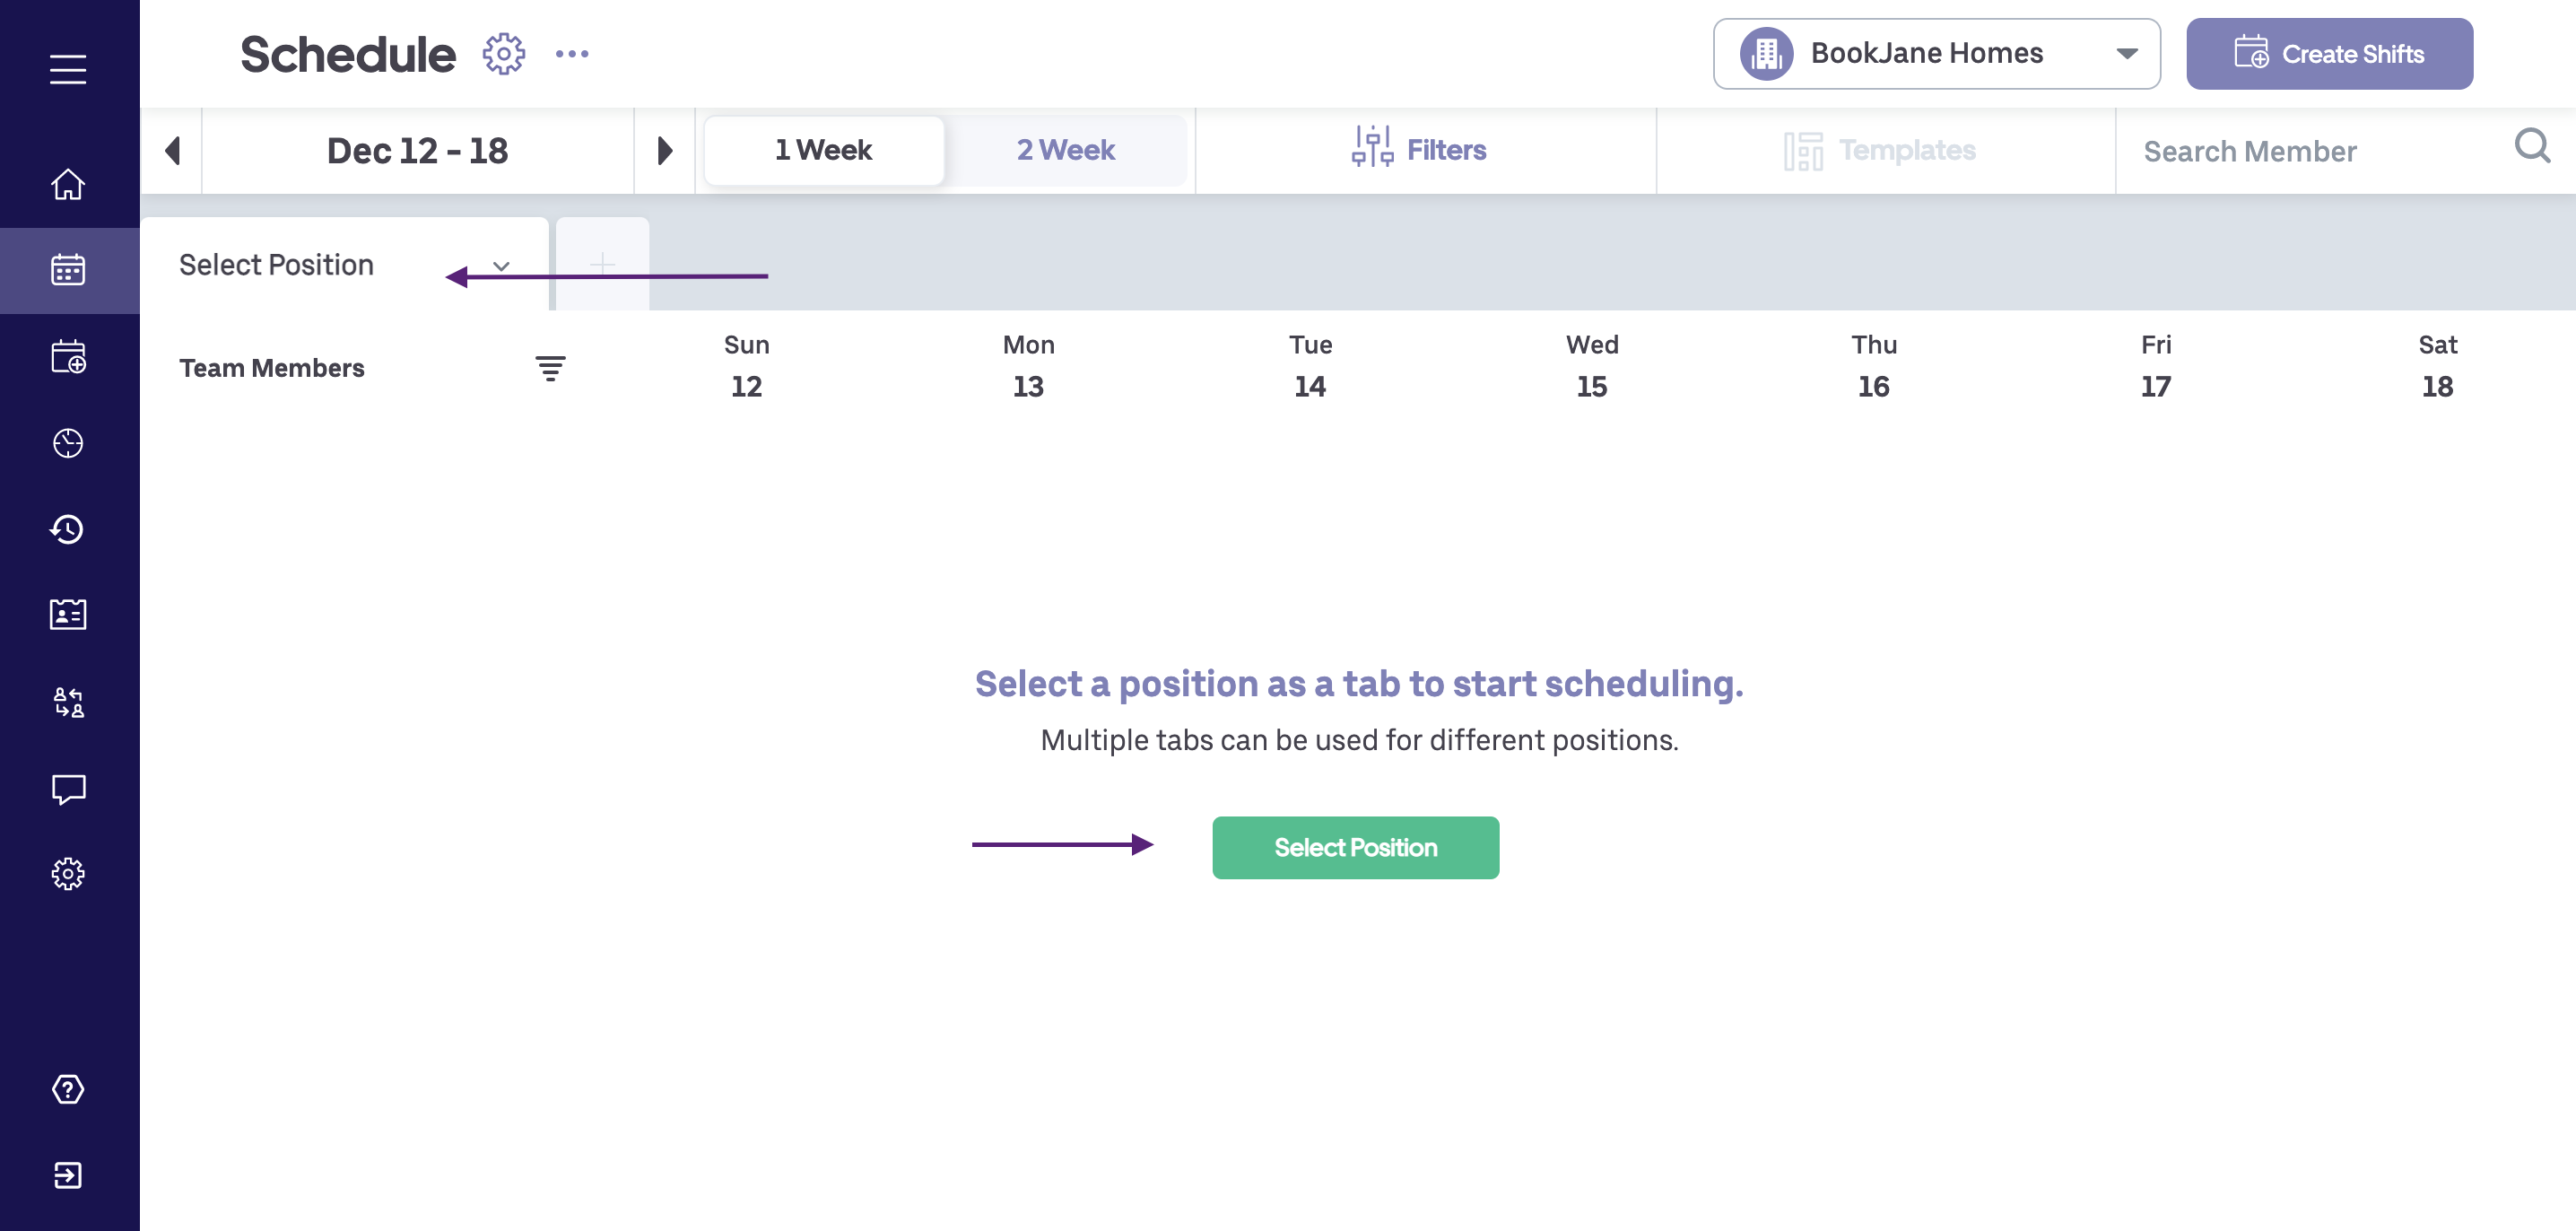Viewport: 2576px width, 1231px height.
Task: Click the green Select Position button
Action: coord(1355,848)
